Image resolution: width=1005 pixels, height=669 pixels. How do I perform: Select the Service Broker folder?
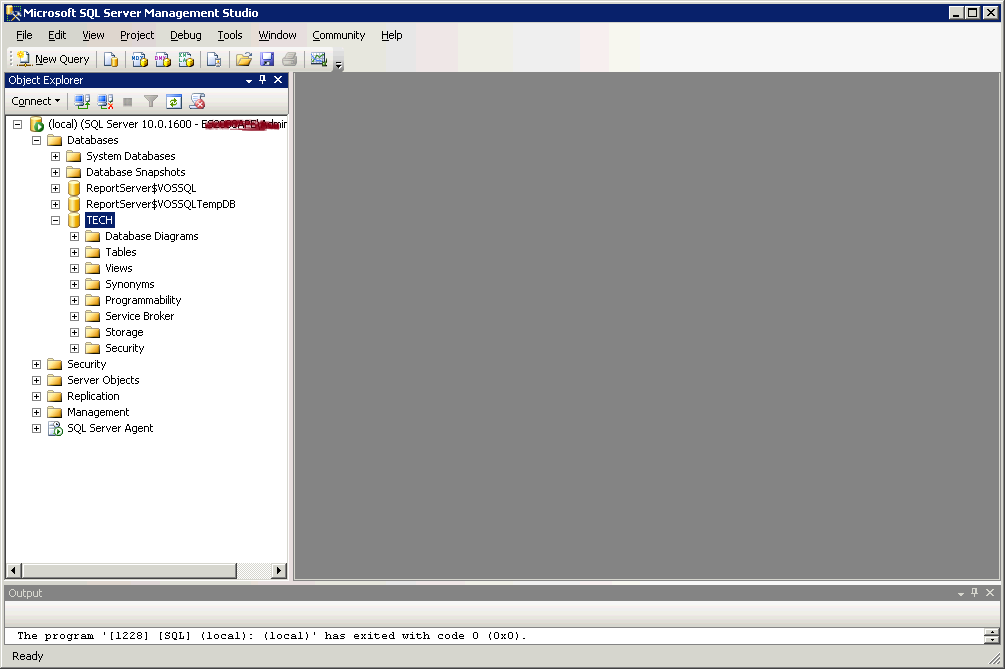139,317
